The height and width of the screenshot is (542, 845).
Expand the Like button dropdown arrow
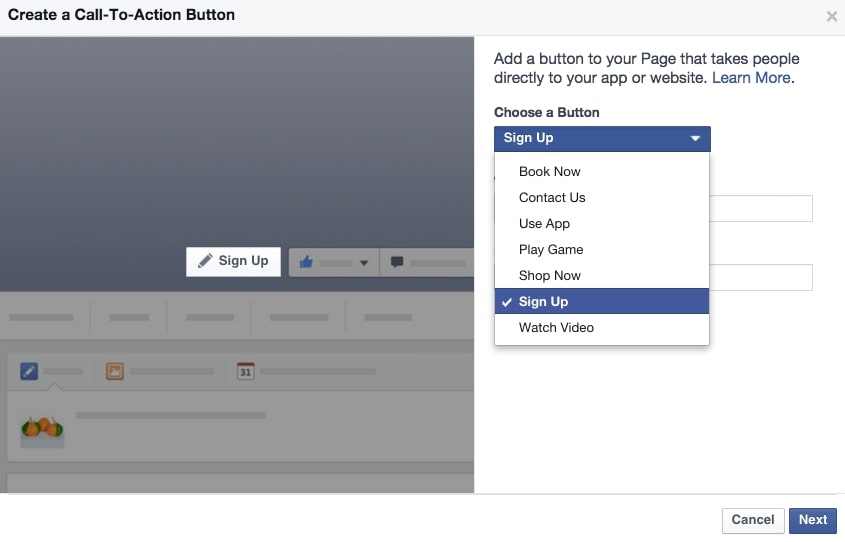[364, 263]
